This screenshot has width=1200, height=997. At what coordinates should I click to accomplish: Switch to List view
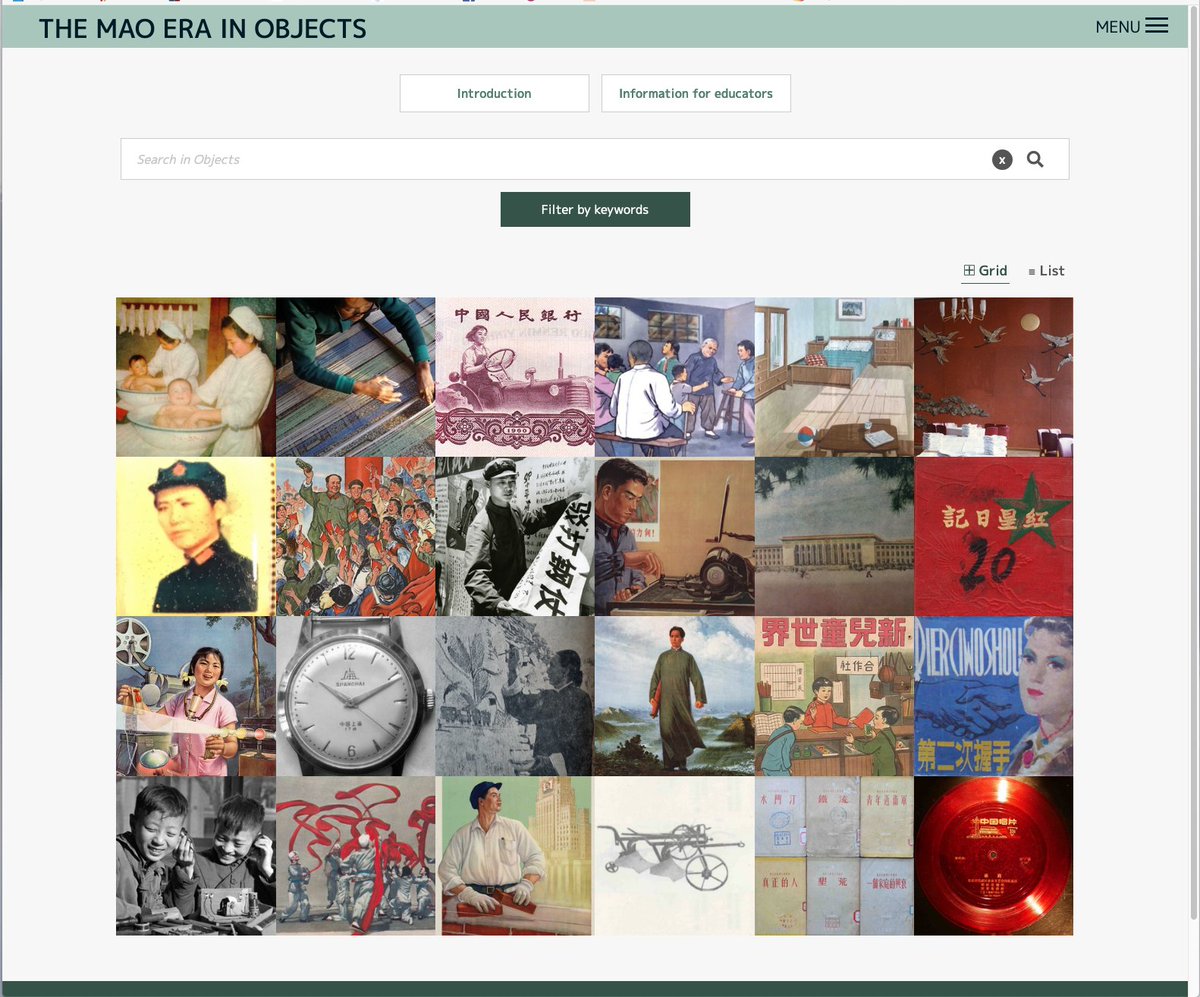pyautogui.click(x=1046, y=271)
